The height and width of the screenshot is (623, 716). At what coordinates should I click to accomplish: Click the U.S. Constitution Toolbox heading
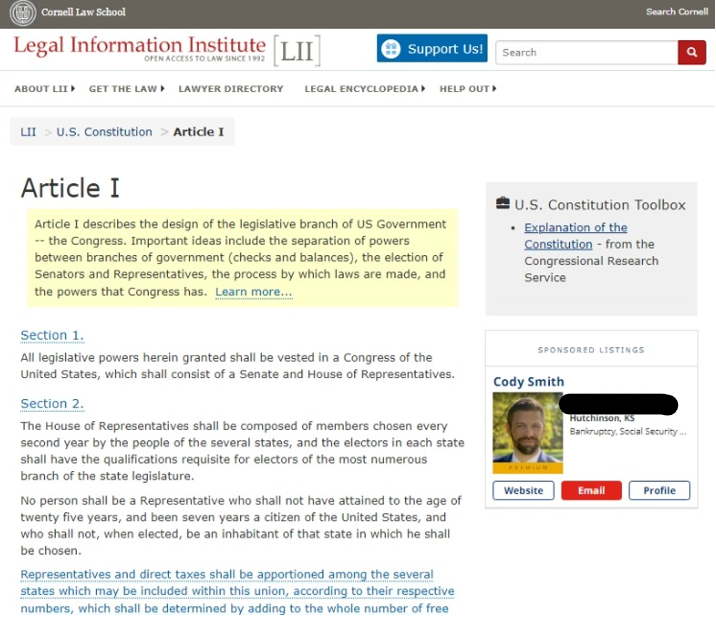pos(600,205)
